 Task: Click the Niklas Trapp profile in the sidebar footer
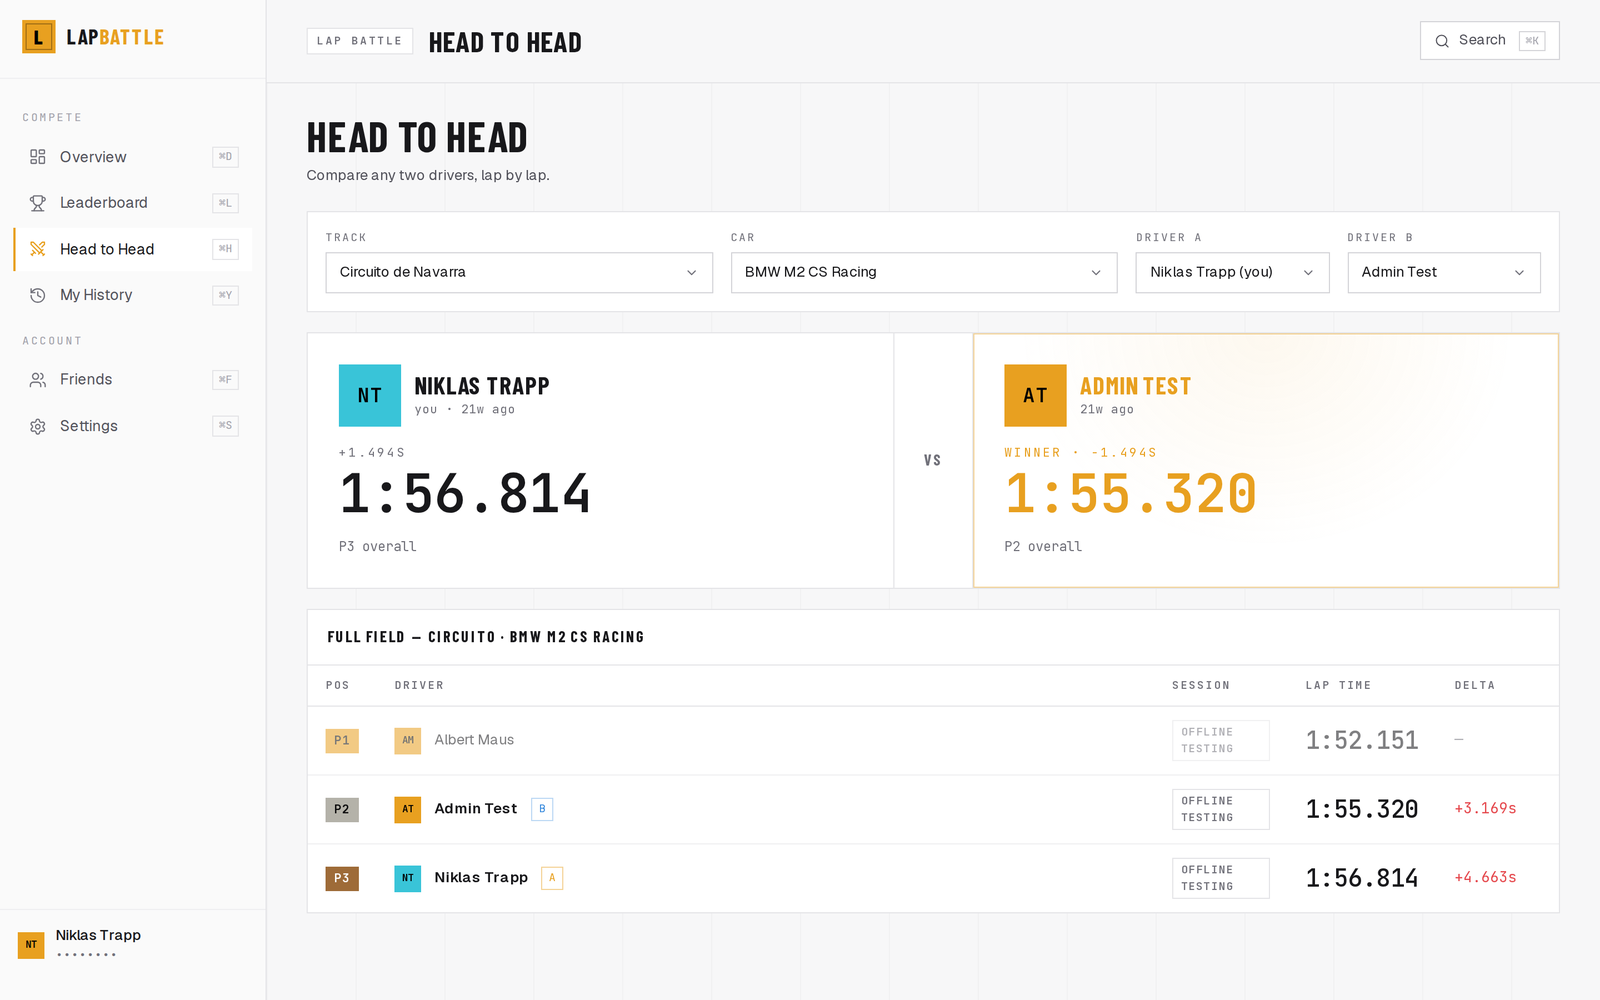(133, 945)
